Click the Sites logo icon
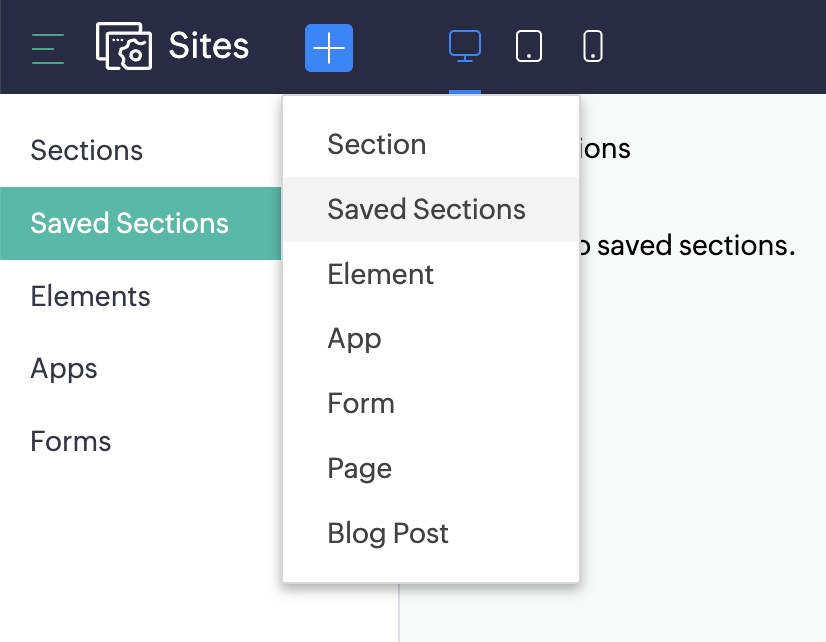 pyautogui.click(x=124, y=47)
